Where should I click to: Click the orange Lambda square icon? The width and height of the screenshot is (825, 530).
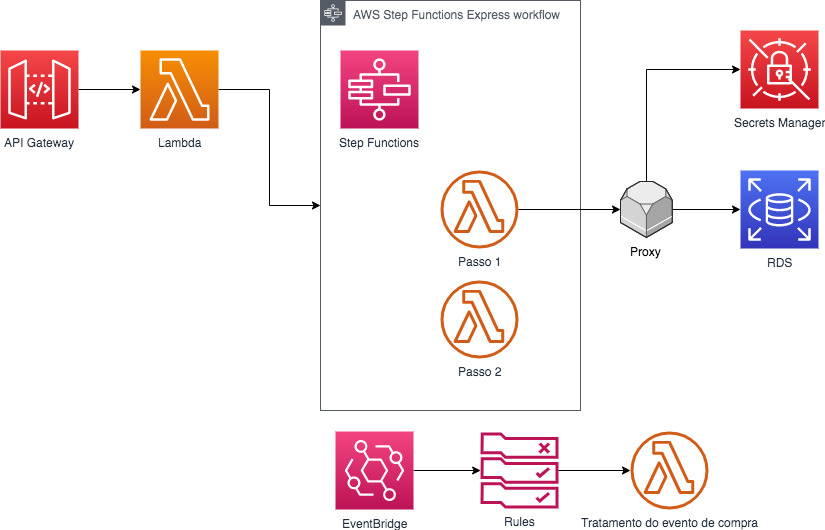pos(179,89)
